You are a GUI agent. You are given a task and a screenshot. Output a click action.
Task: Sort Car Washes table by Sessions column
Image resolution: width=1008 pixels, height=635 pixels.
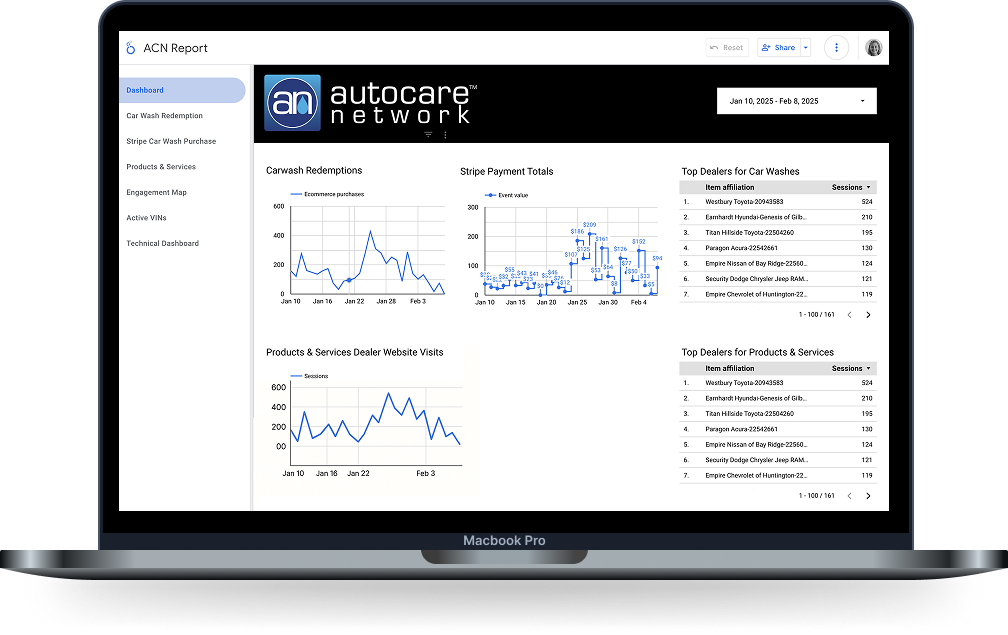coord(850,187)
